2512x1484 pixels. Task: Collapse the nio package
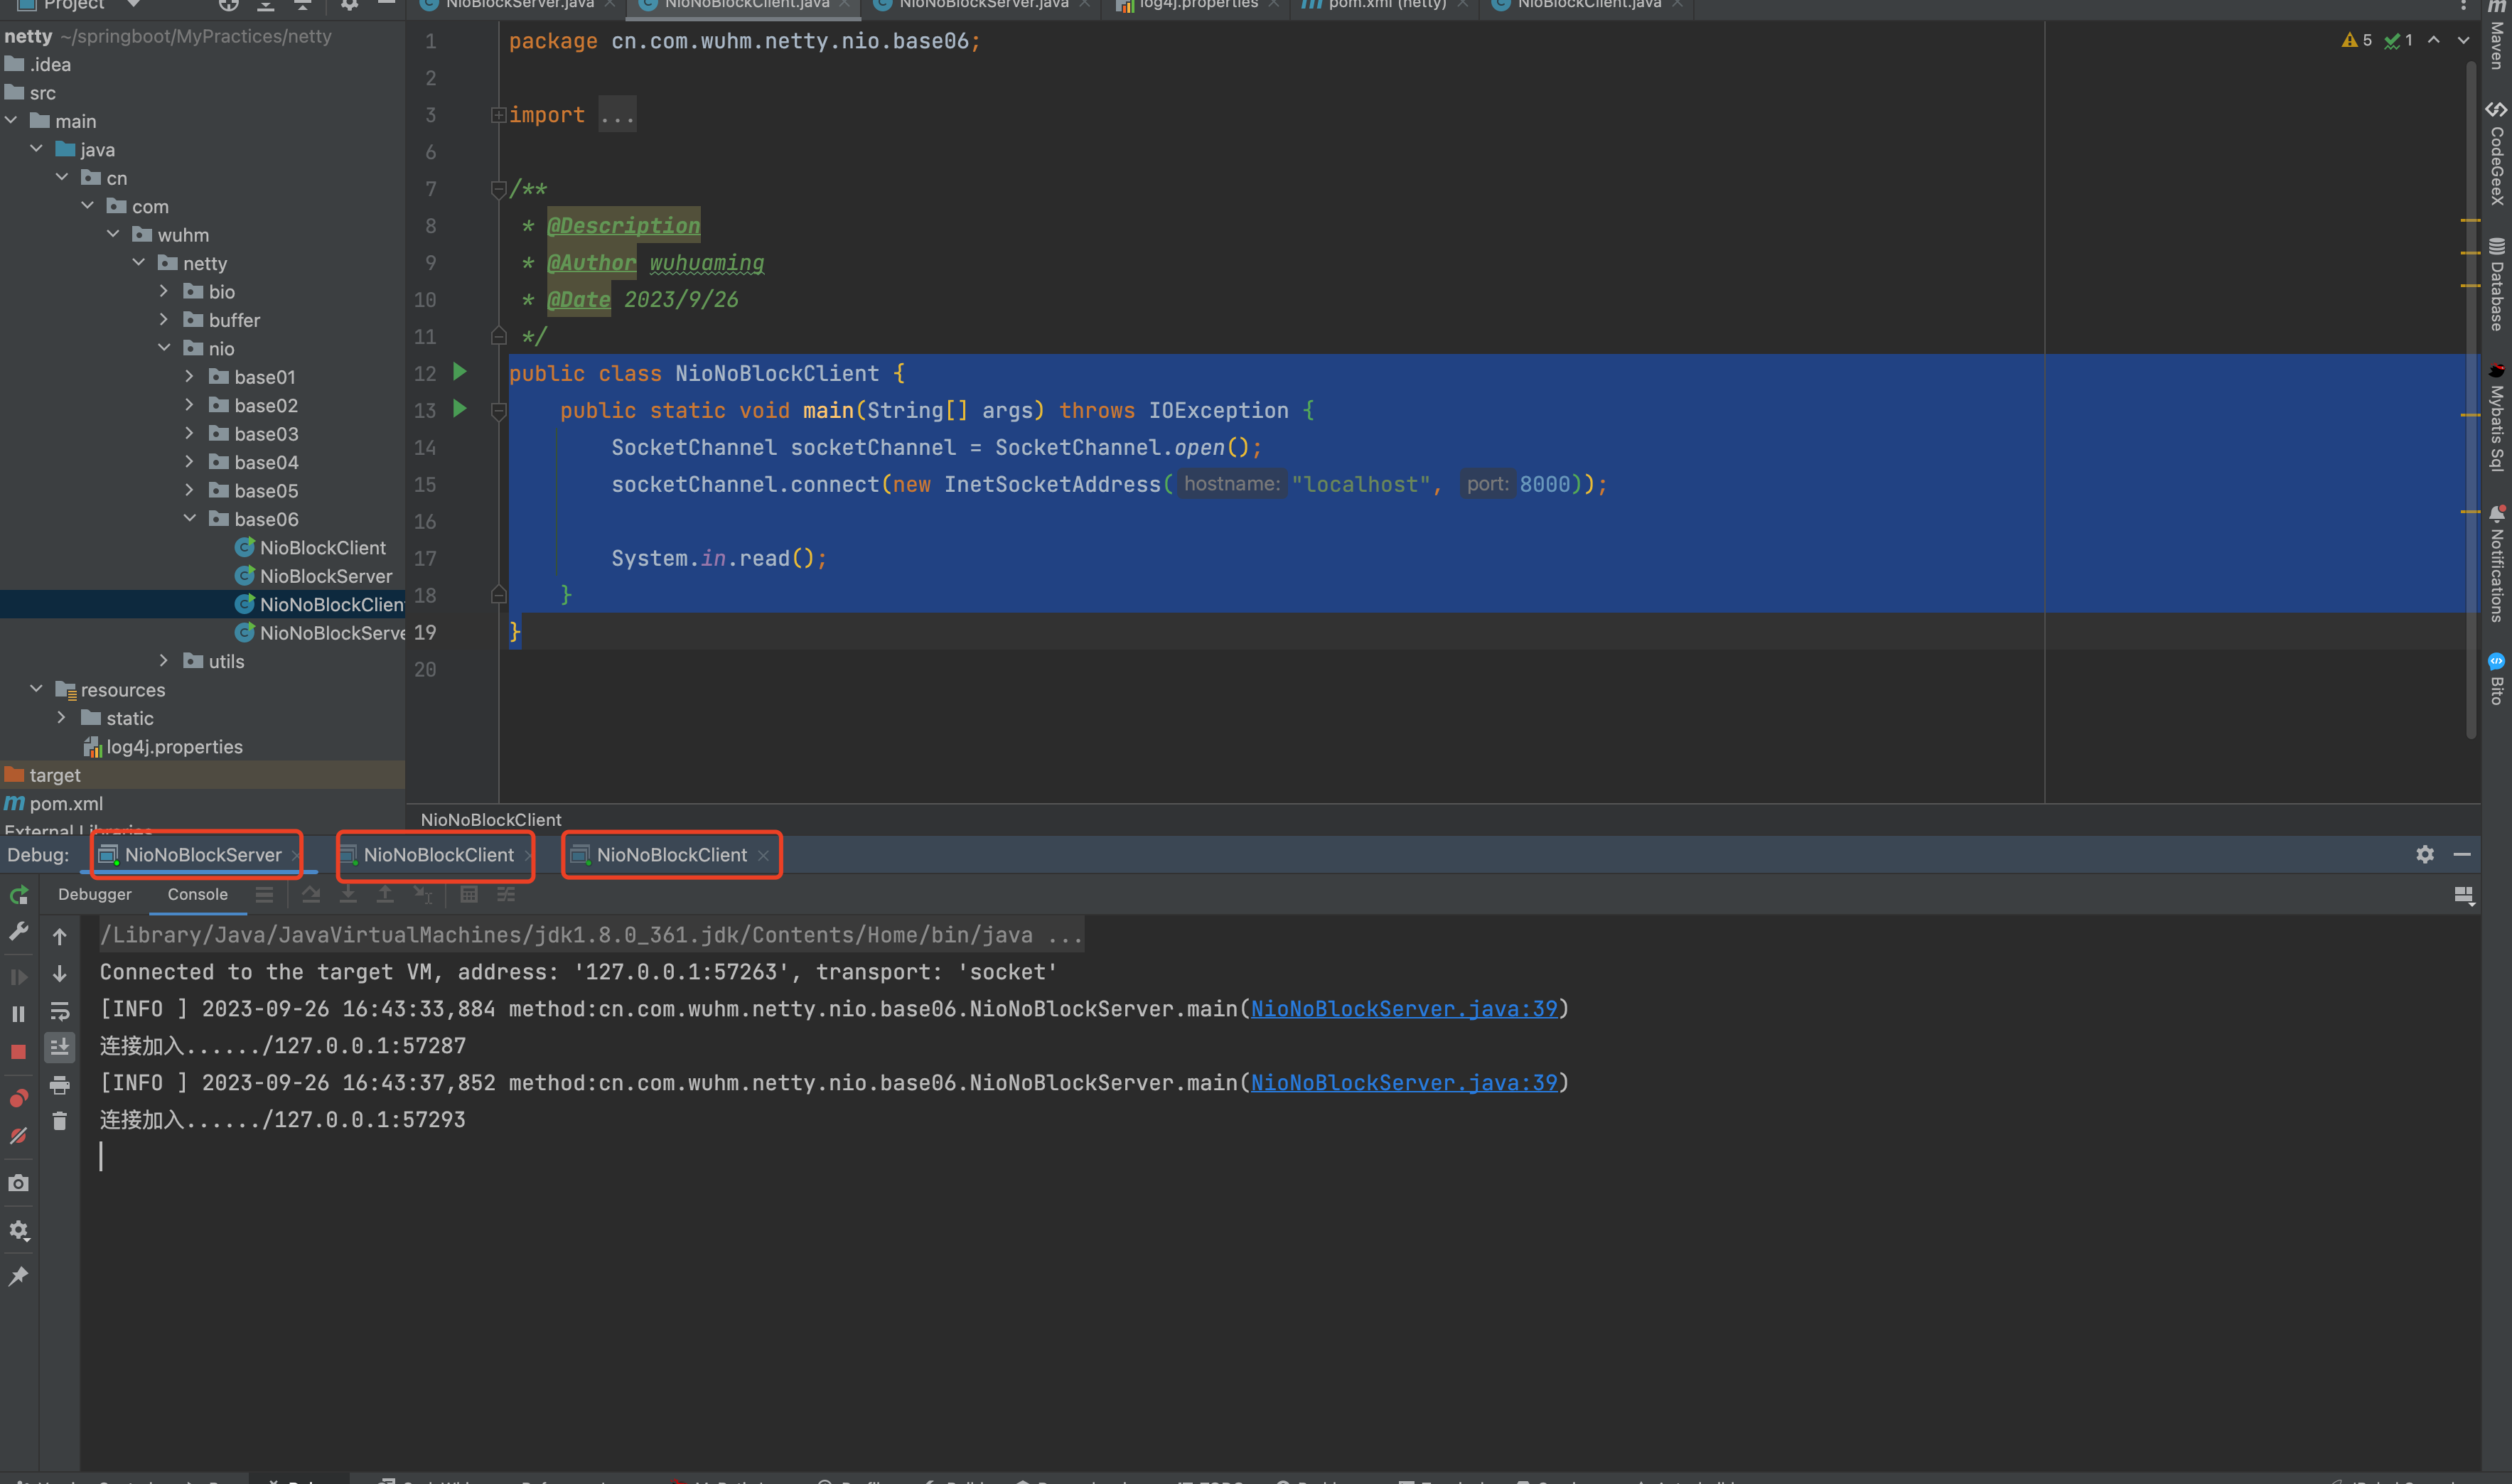164,349
